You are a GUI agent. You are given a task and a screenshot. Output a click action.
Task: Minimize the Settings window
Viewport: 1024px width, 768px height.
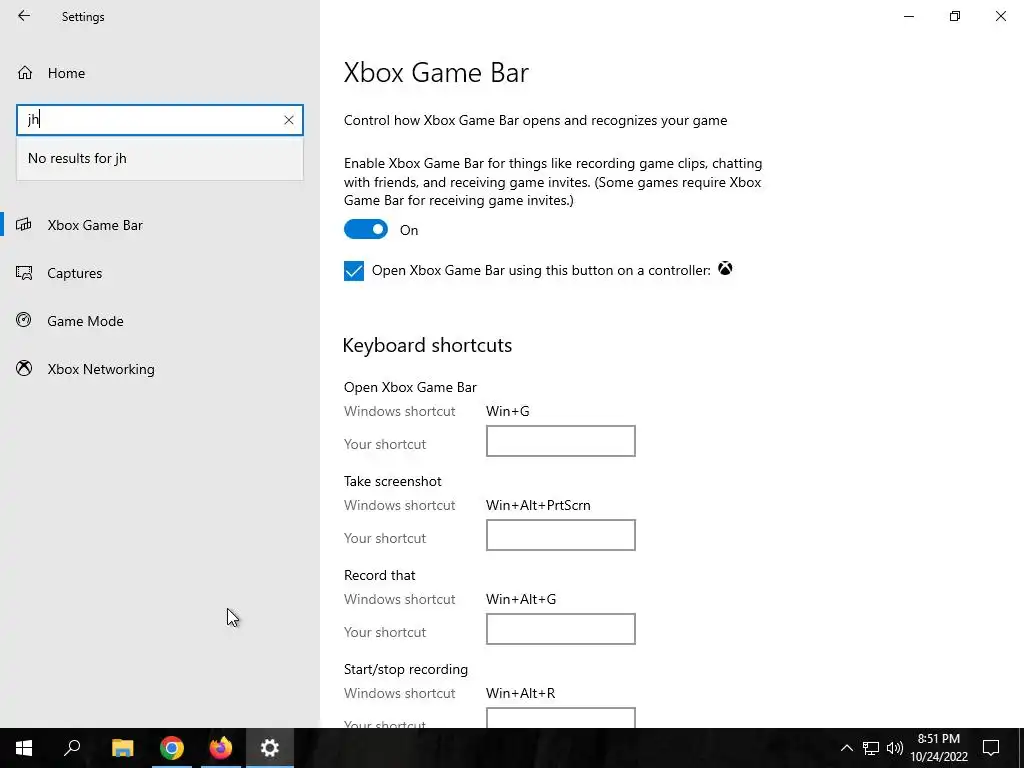tap(909, 16)
